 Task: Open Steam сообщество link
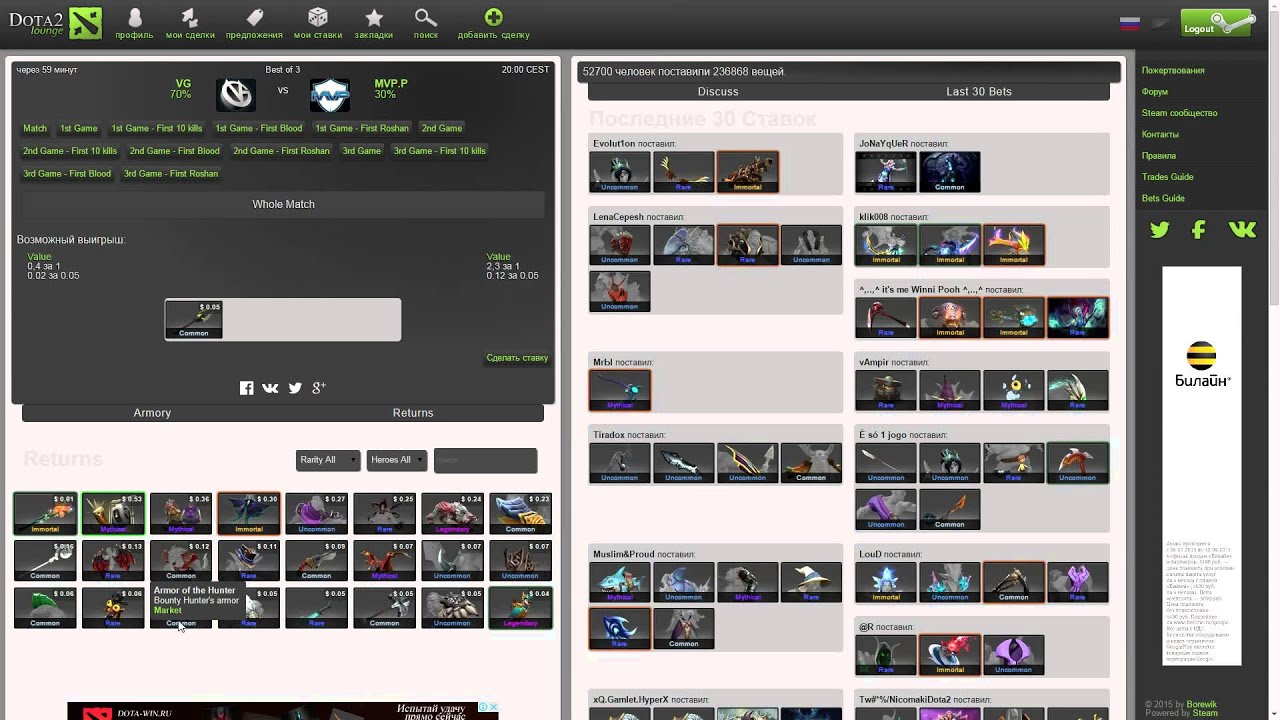(1180, 113)
